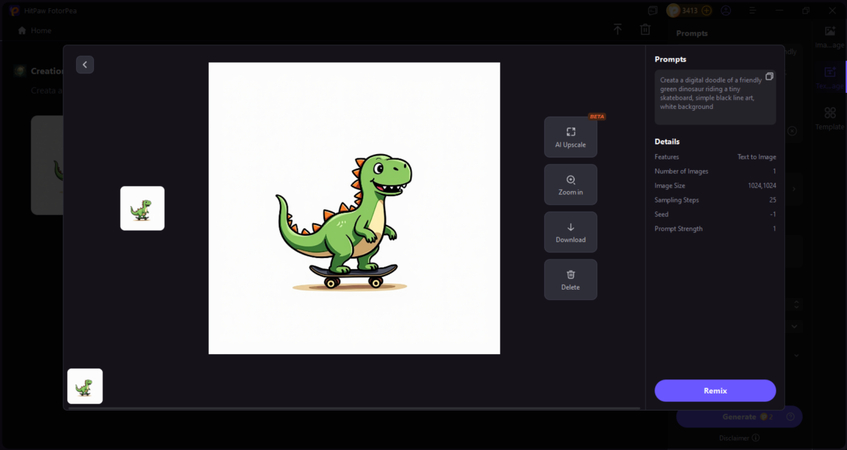
Task: Click the Prompts heading in details panel
Action: pyautogui.click(x=670, y=59)
